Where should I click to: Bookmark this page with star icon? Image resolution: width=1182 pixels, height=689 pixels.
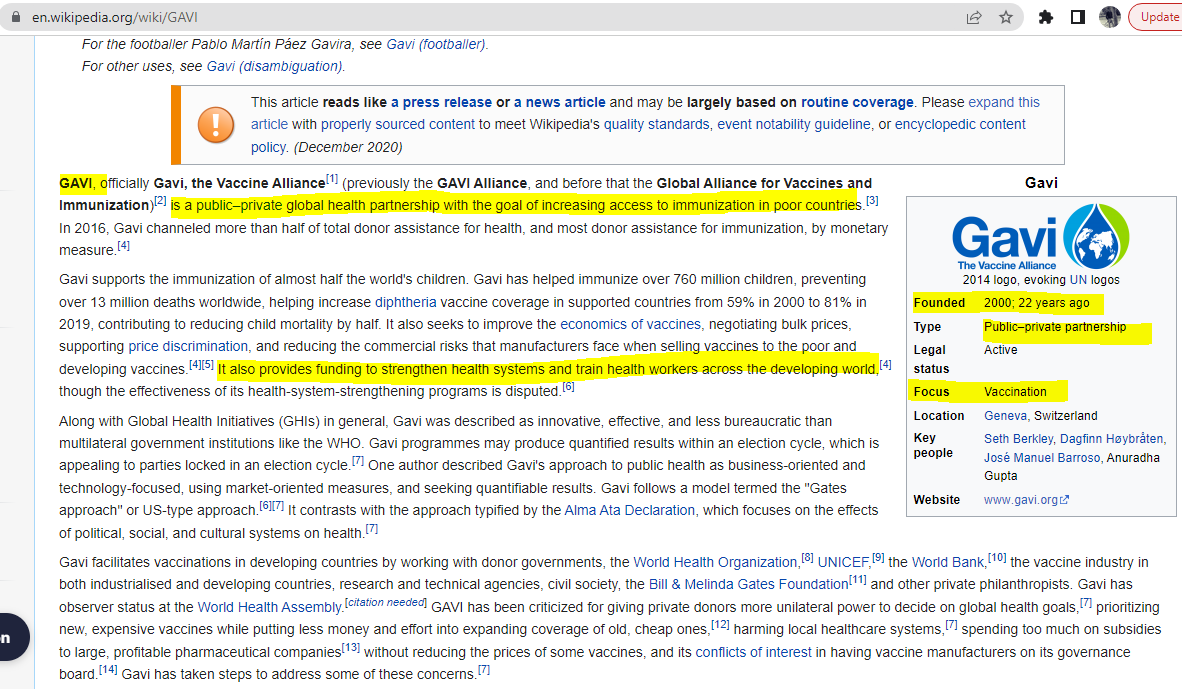click(1006, 17)
